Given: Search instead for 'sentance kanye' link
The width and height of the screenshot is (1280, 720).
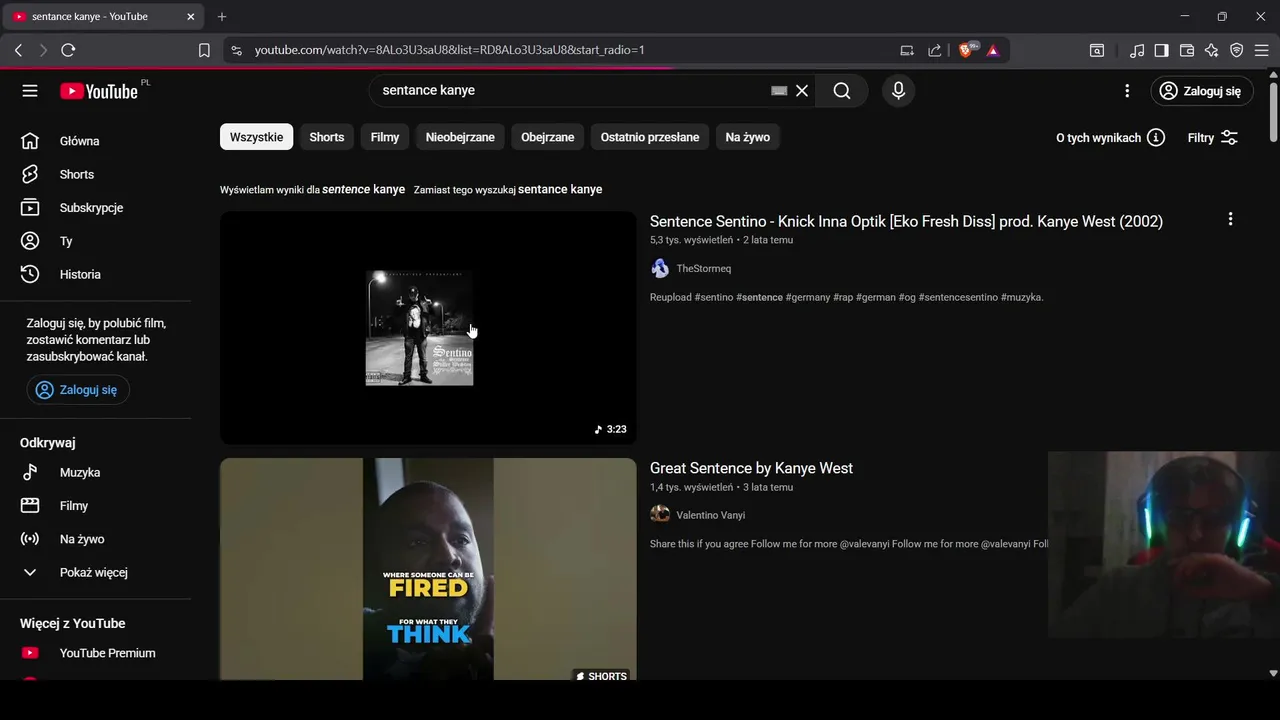Looking at the screenshot, I should pyautogui.click(x=560, y=189).
